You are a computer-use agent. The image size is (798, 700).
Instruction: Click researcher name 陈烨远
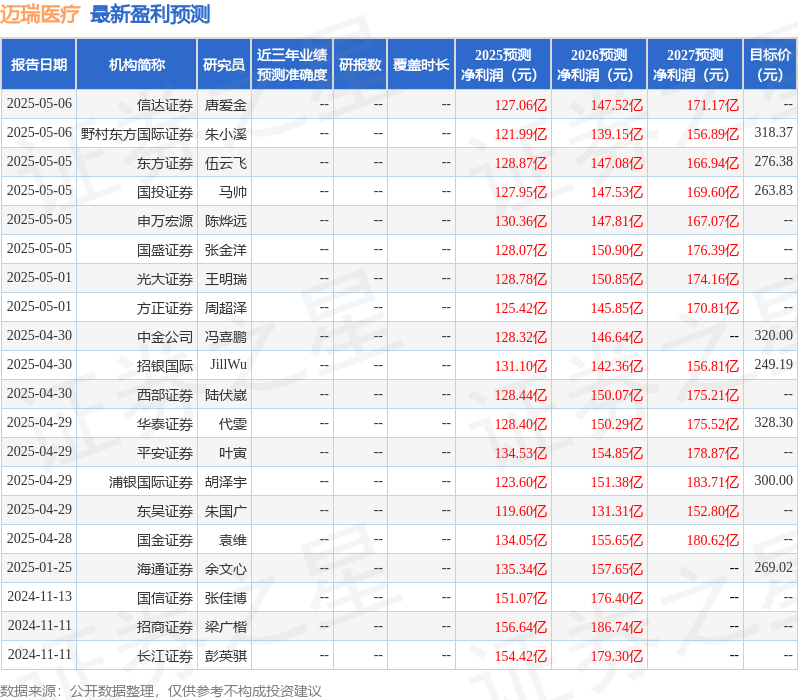coord(226,221)
